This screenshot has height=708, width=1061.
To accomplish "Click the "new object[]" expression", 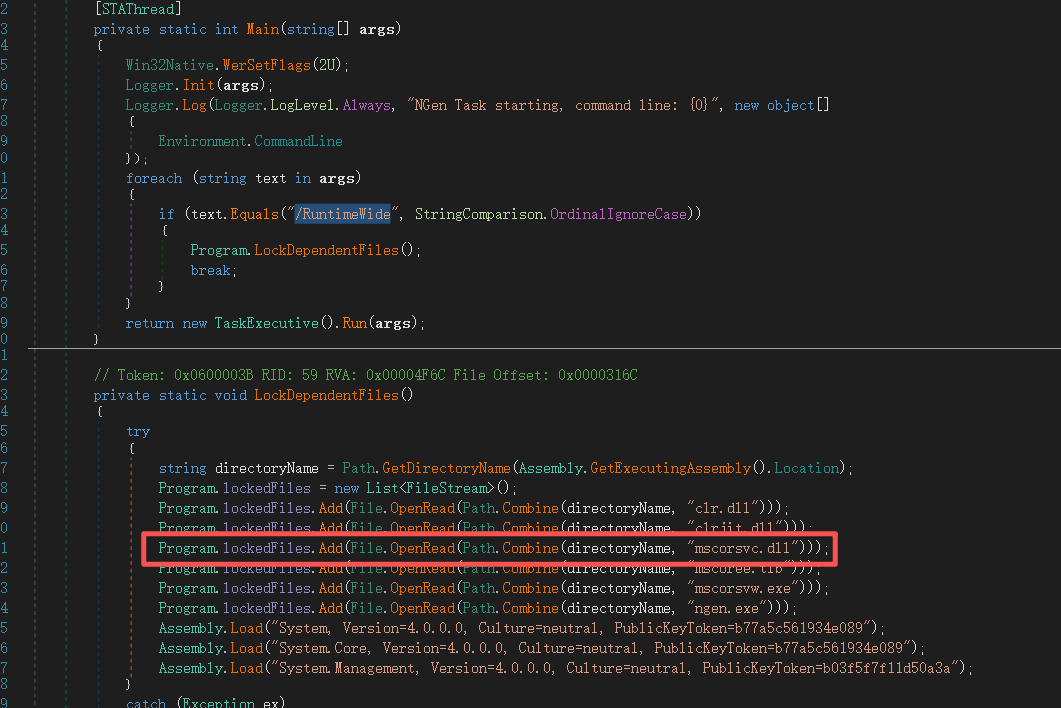I will (x=782, y=106).
